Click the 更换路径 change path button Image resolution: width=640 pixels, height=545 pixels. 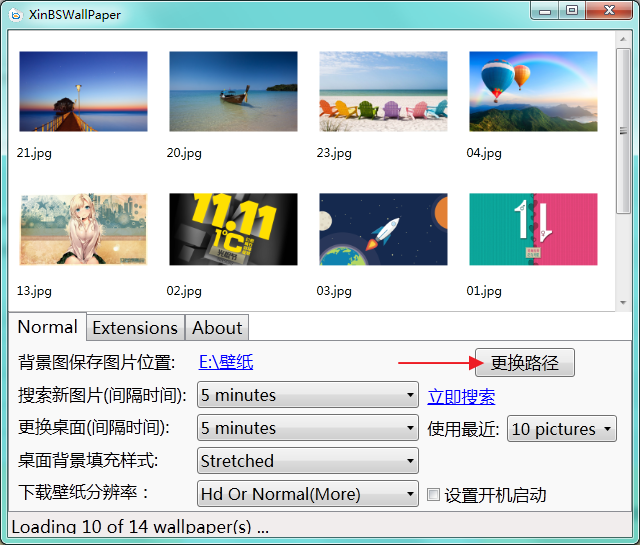pos(525,363)
